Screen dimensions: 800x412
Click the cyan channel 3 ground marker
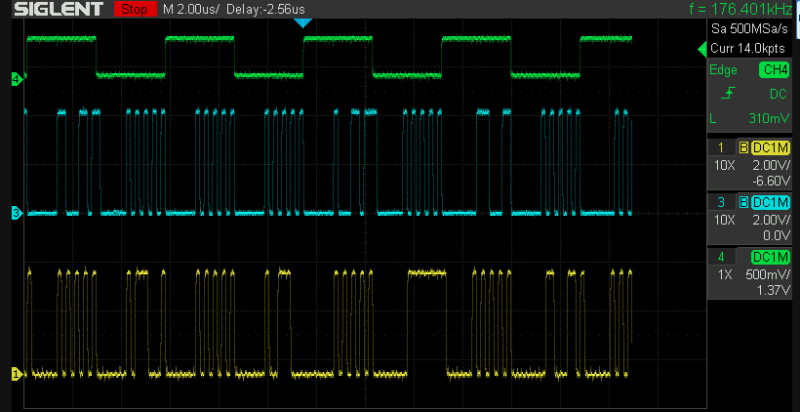[x=16, y=213]
